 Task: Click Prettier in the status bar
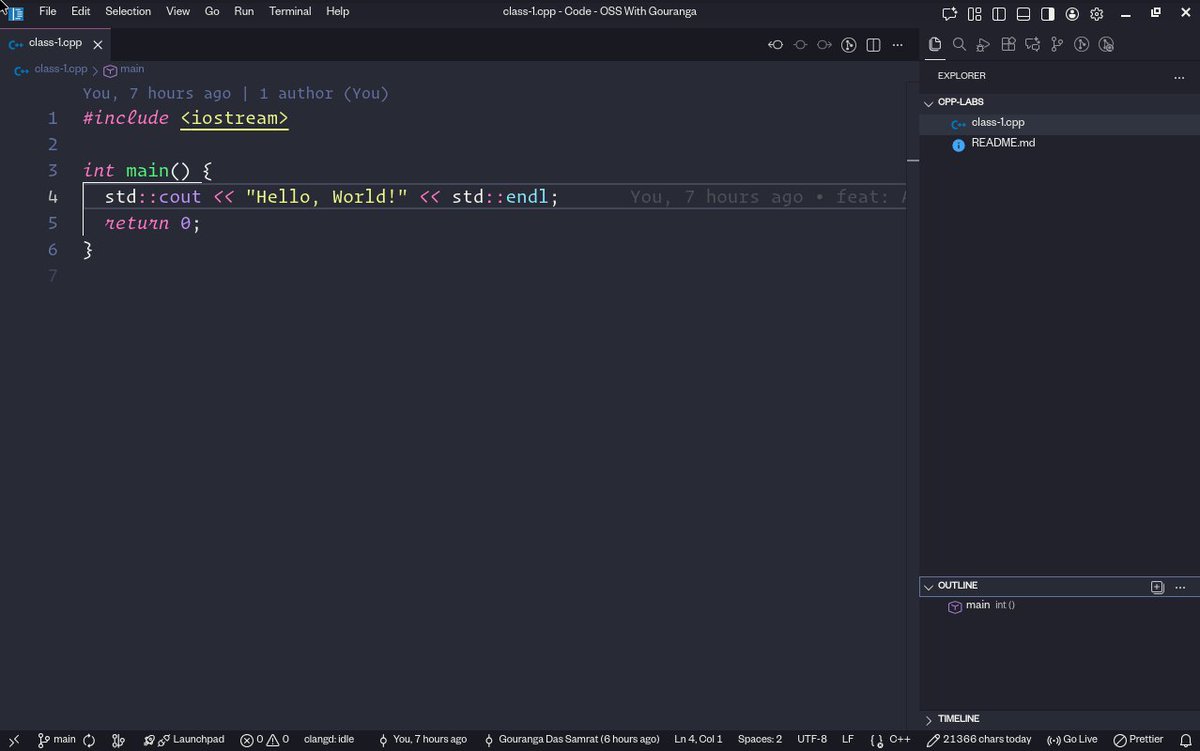pyautogui.click(x=1138, y=740)
